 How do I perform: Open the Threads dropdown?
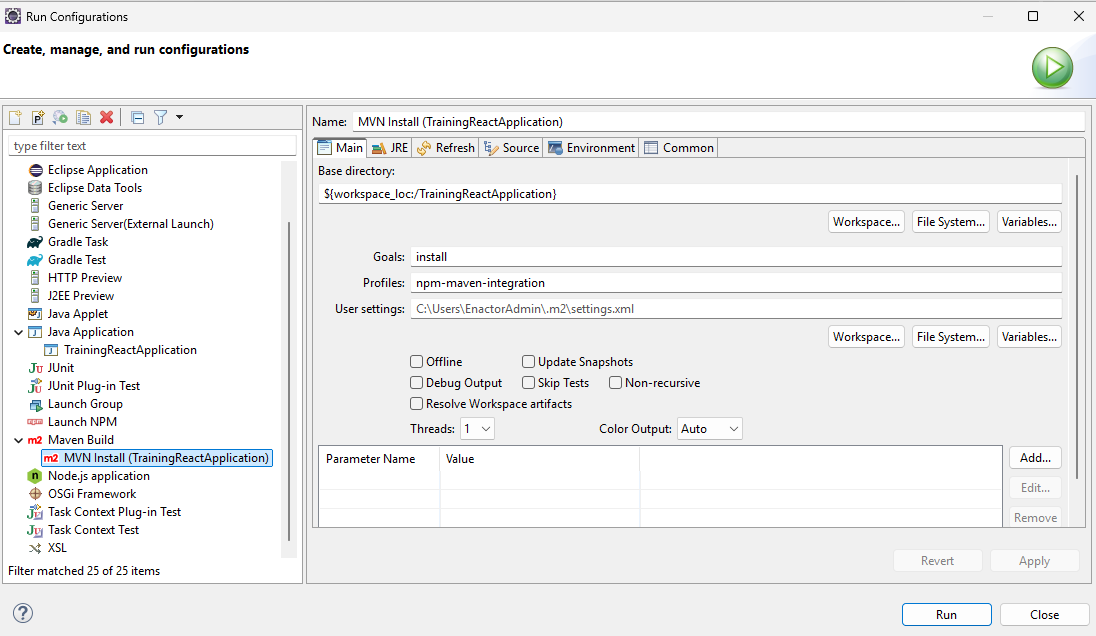(x=477, y=429)
